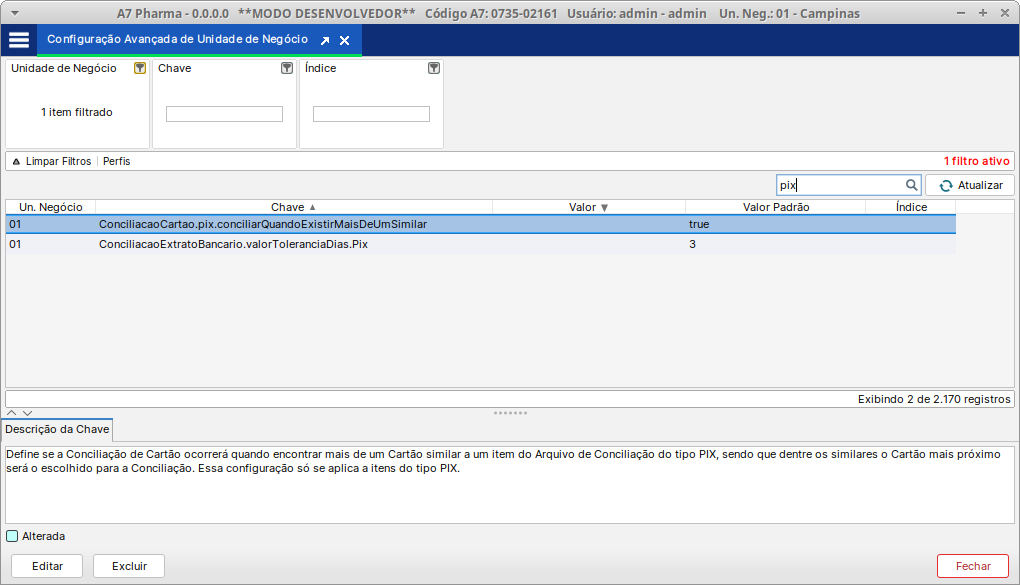Pop out the tab using the detach arrow icon
The width and height of the screenshot is (1020, 585).
(323, 41)
